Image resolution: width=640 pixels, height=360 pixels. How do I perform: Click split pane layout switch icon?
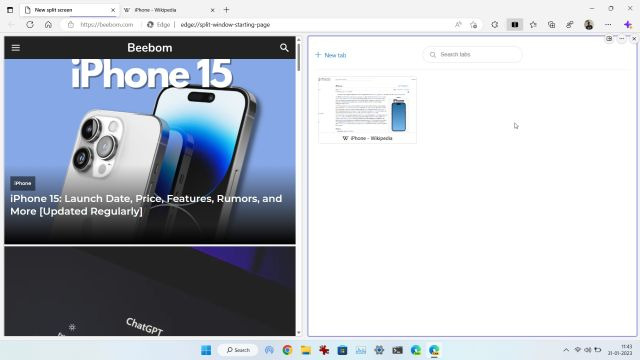(609, 38)
